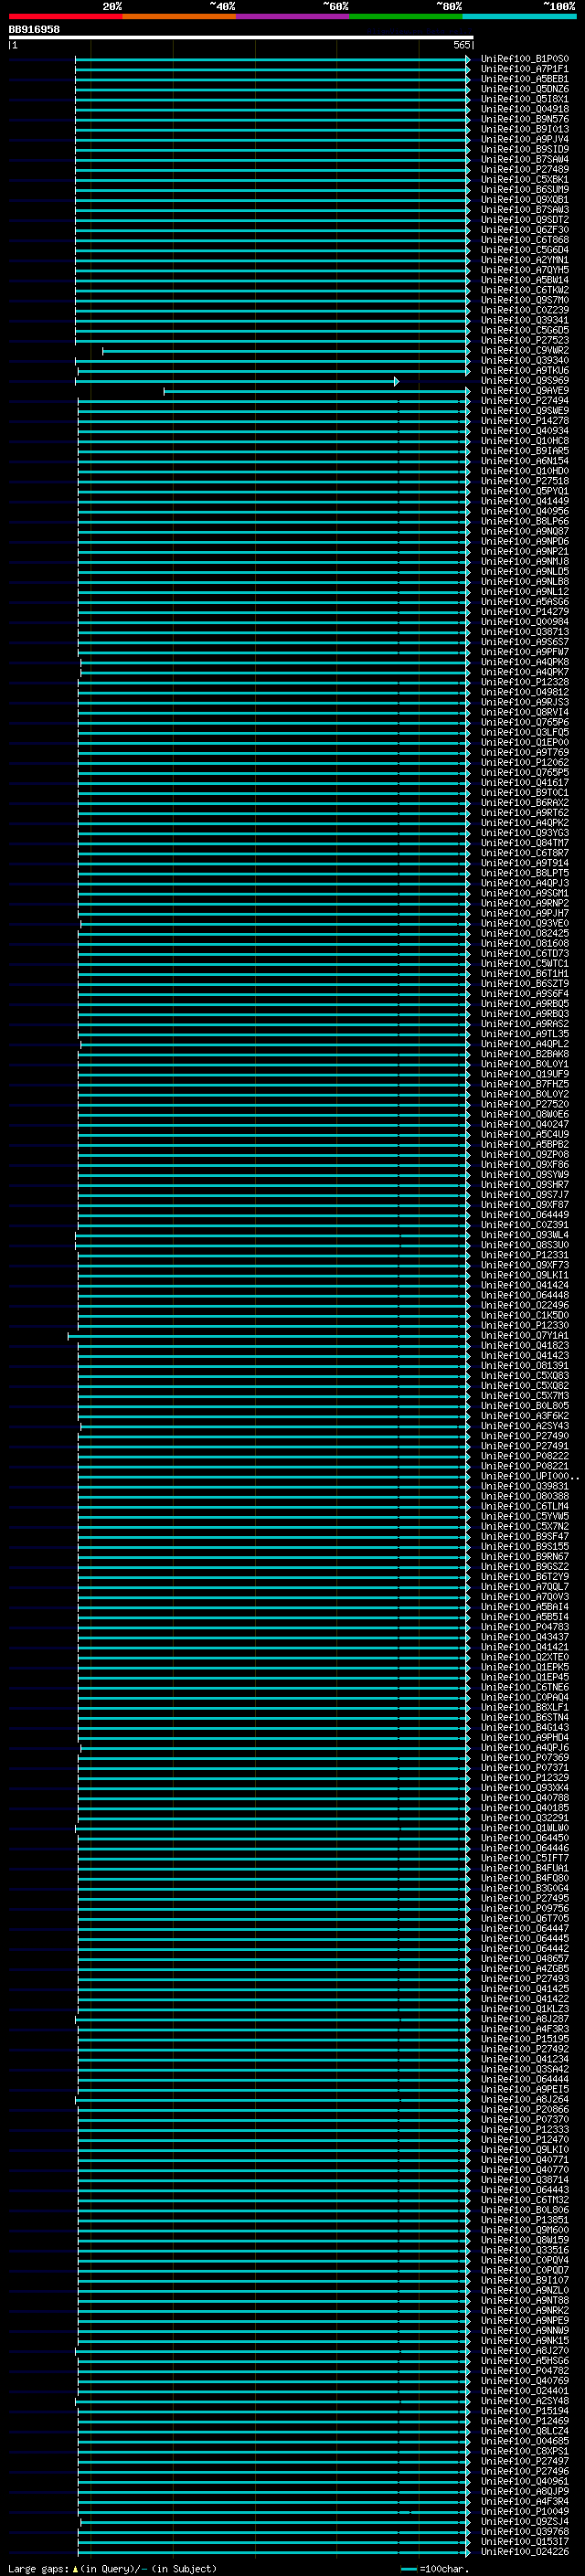Click the UniRef100_P12331 label
Image resolution: width=585 pixels, height=2576 pixels.
[525, 1255]
